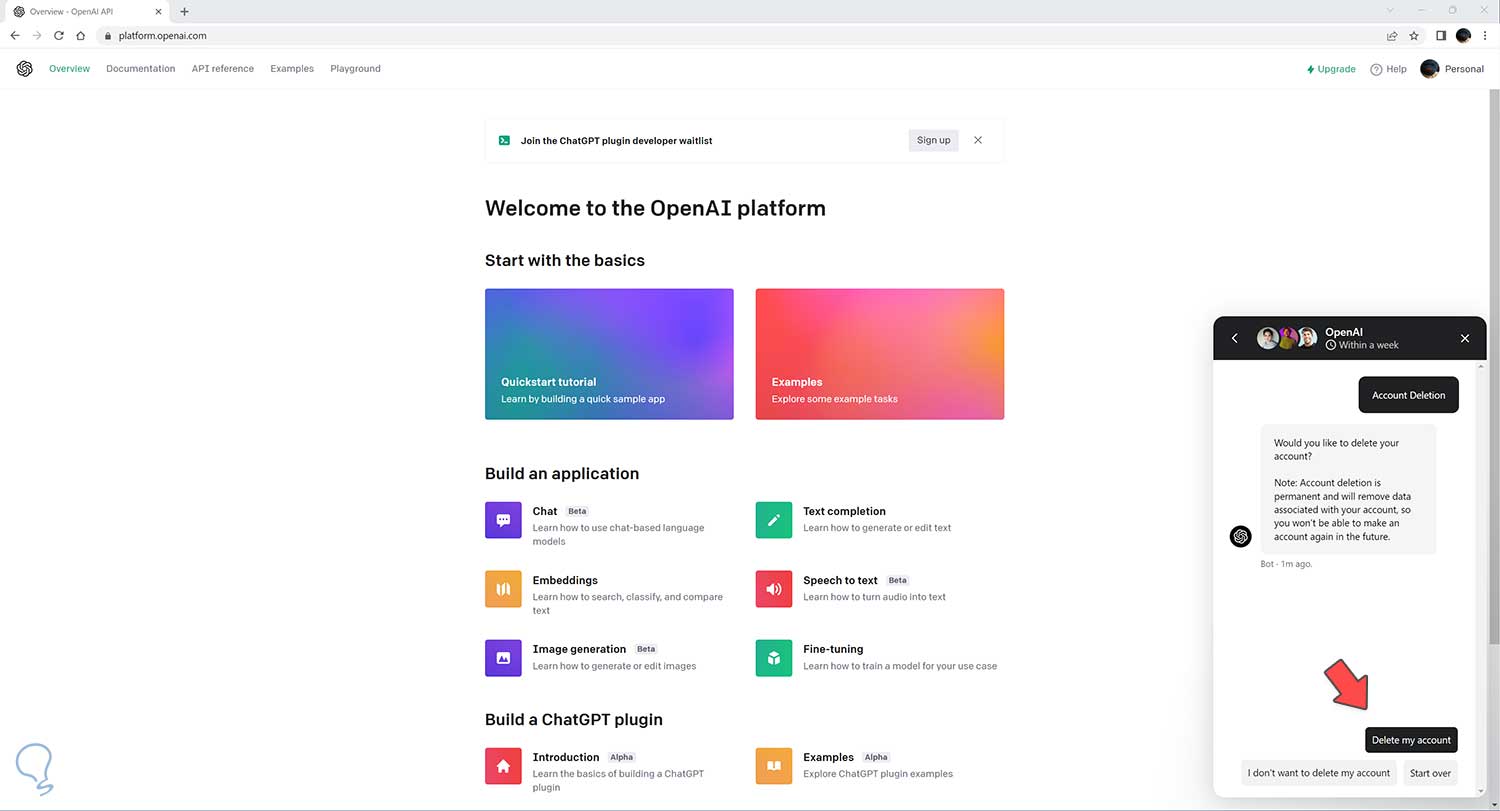Go to the browser home page
Screen dimensions: 1500x811
point(81,35)
